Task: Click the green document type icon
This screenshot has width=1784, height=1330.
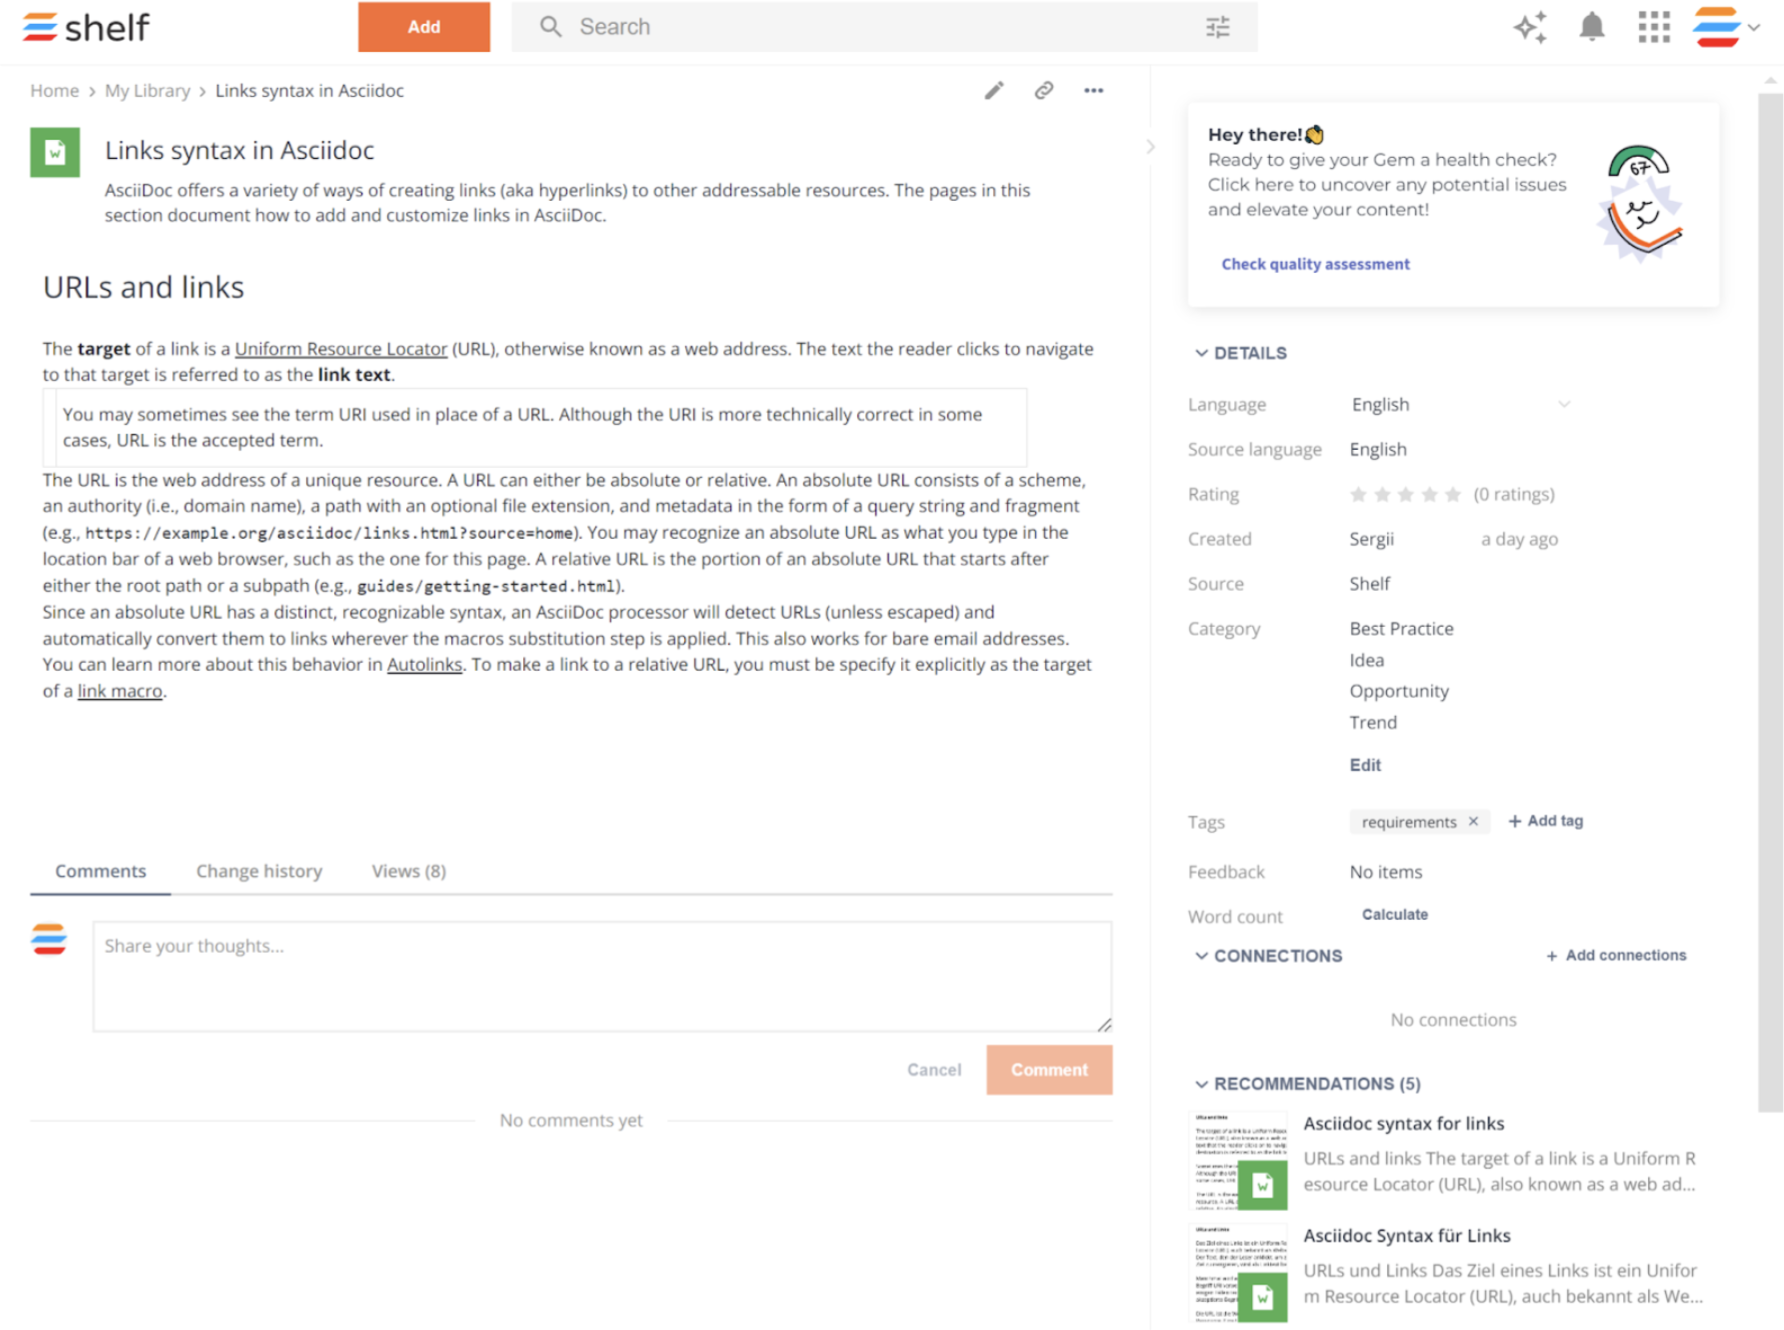Action: click(55, 152)
